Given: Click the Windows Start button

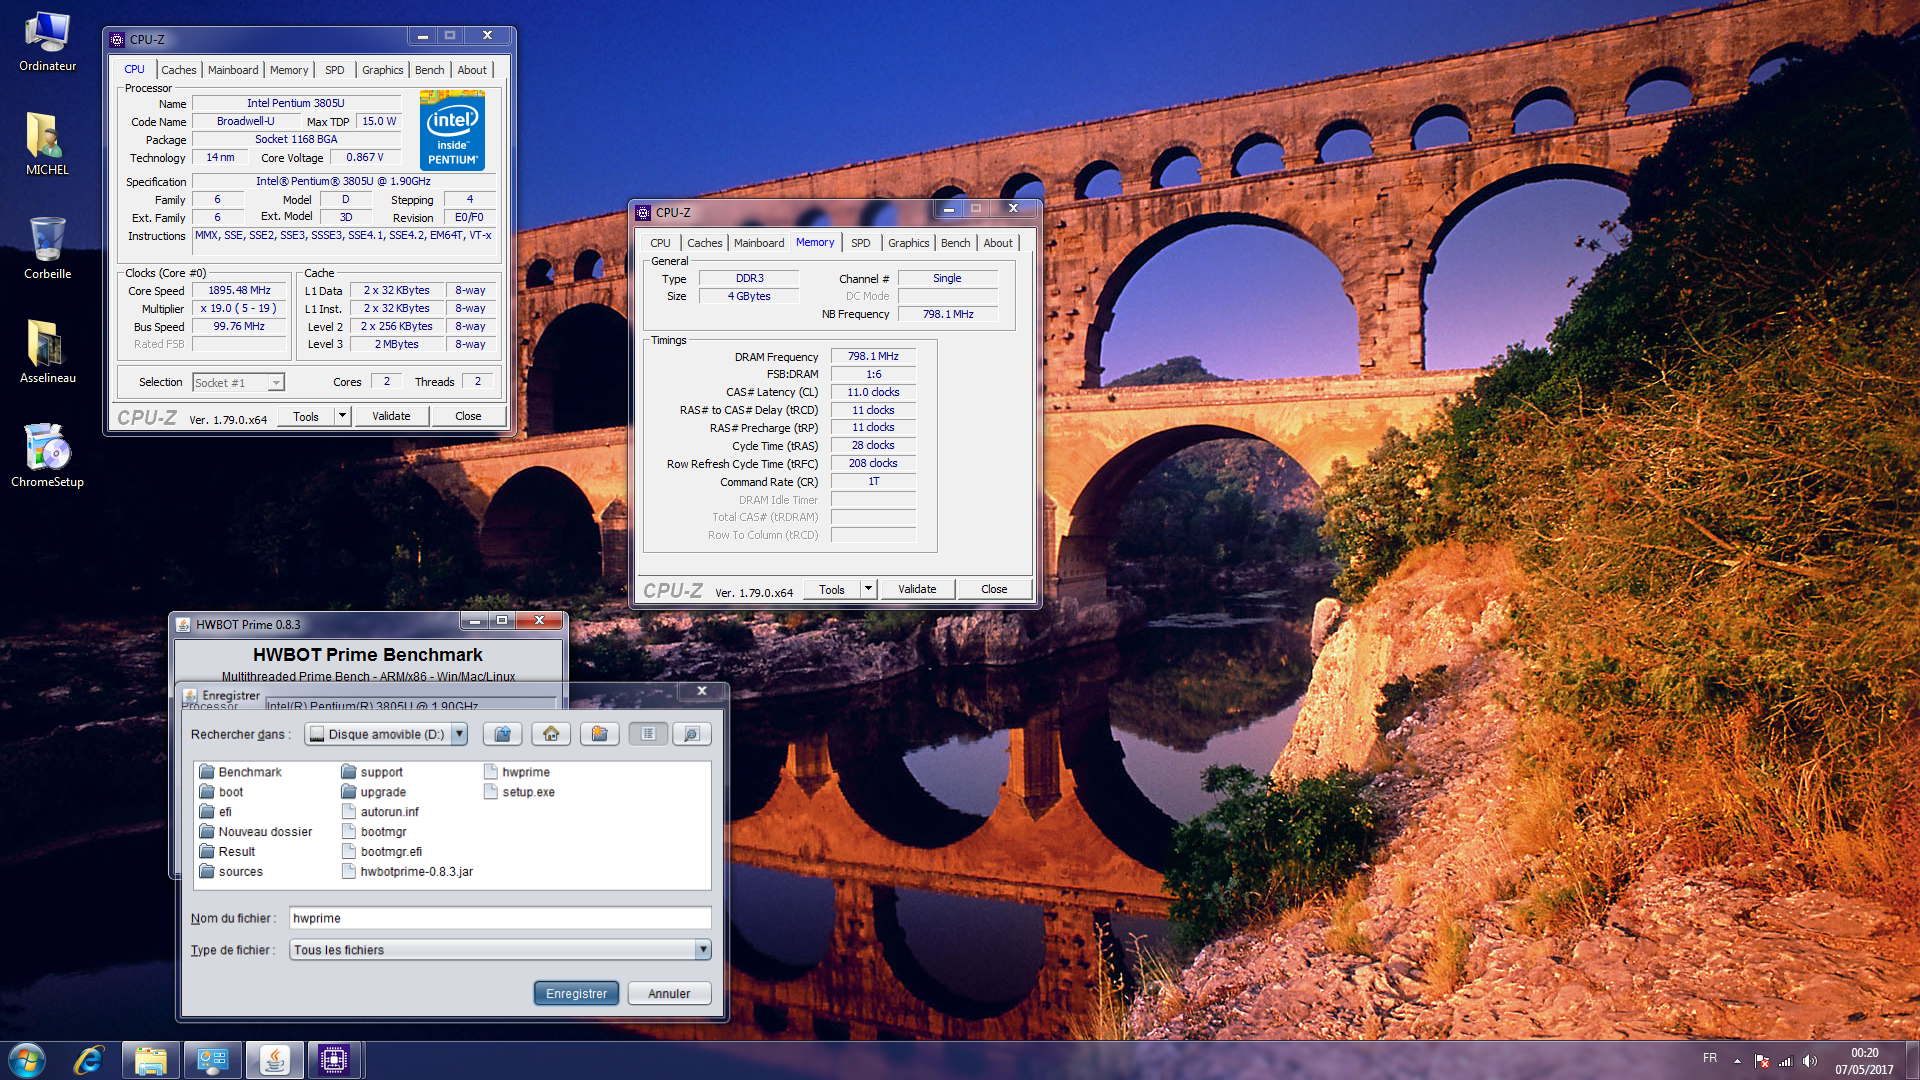Looking at the screenshot, I should click(27, 1060).
